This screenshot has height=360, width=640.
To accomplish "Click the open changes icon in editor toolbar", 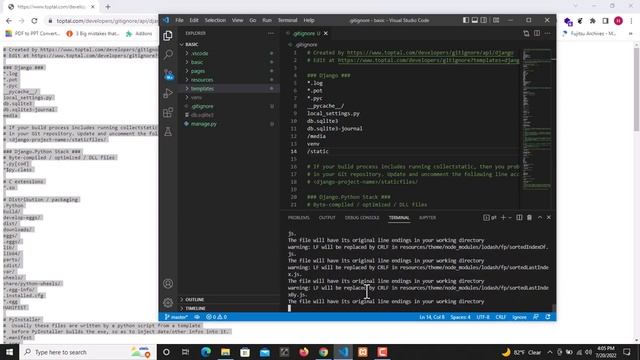I will pyautogui.click(x=526, y=33).
